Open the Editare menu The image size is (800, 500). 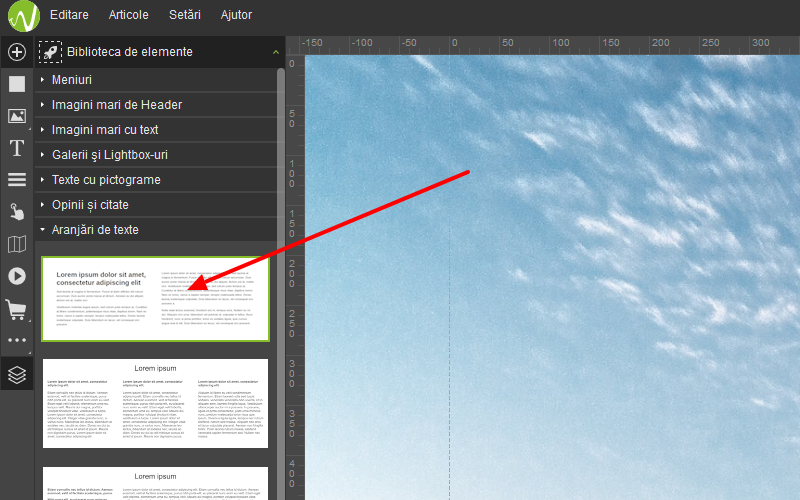(x=69, y=15)
